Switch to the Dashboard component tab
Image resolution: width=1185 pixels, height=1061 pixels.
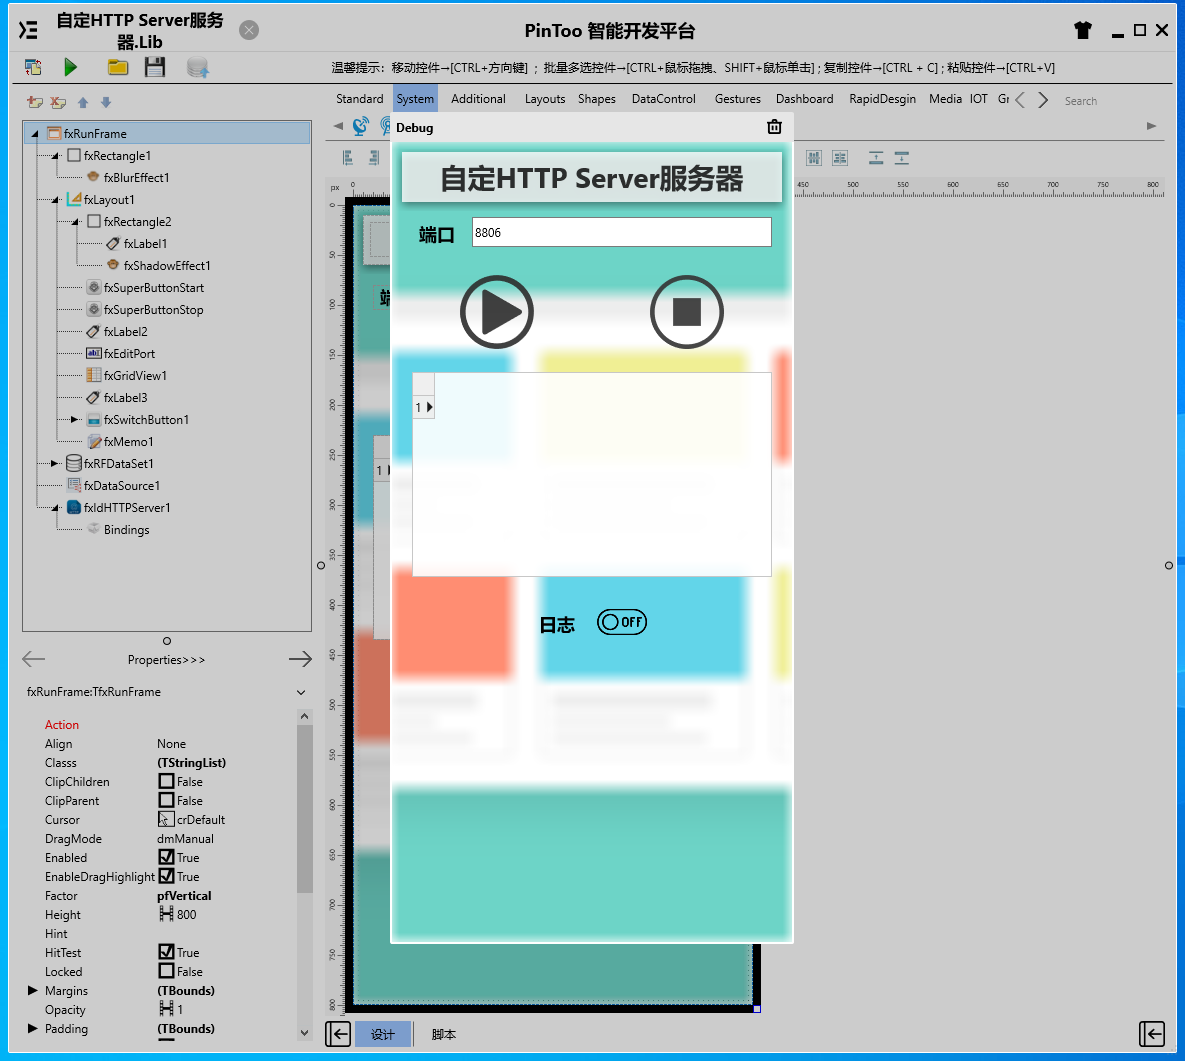point(804,99)
